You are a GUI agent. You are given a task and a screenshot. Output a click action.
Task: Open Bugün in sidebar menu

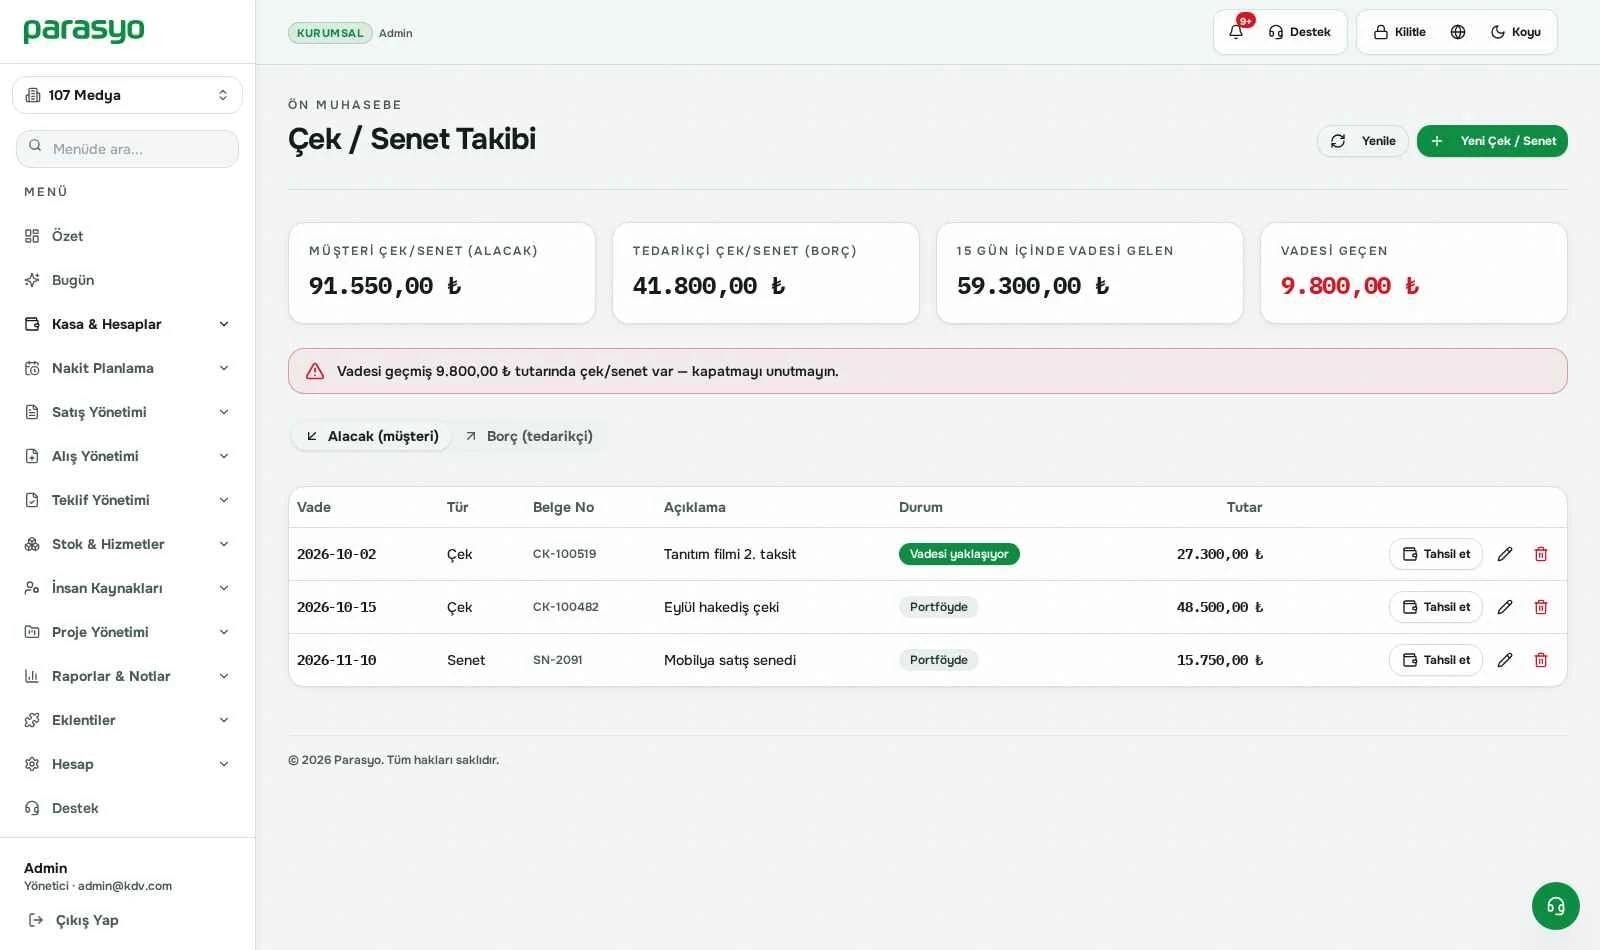[x=128, y=280]
